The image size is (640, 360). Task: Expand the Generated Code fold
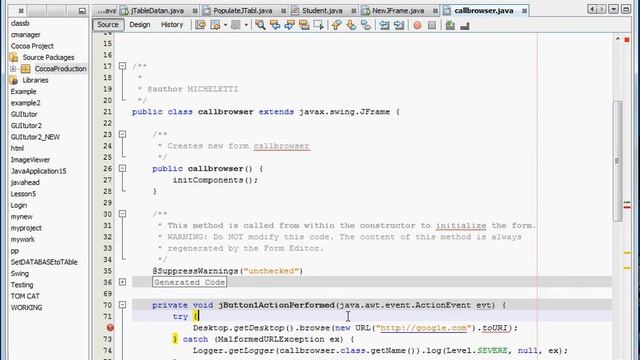[x=122, y=282]
